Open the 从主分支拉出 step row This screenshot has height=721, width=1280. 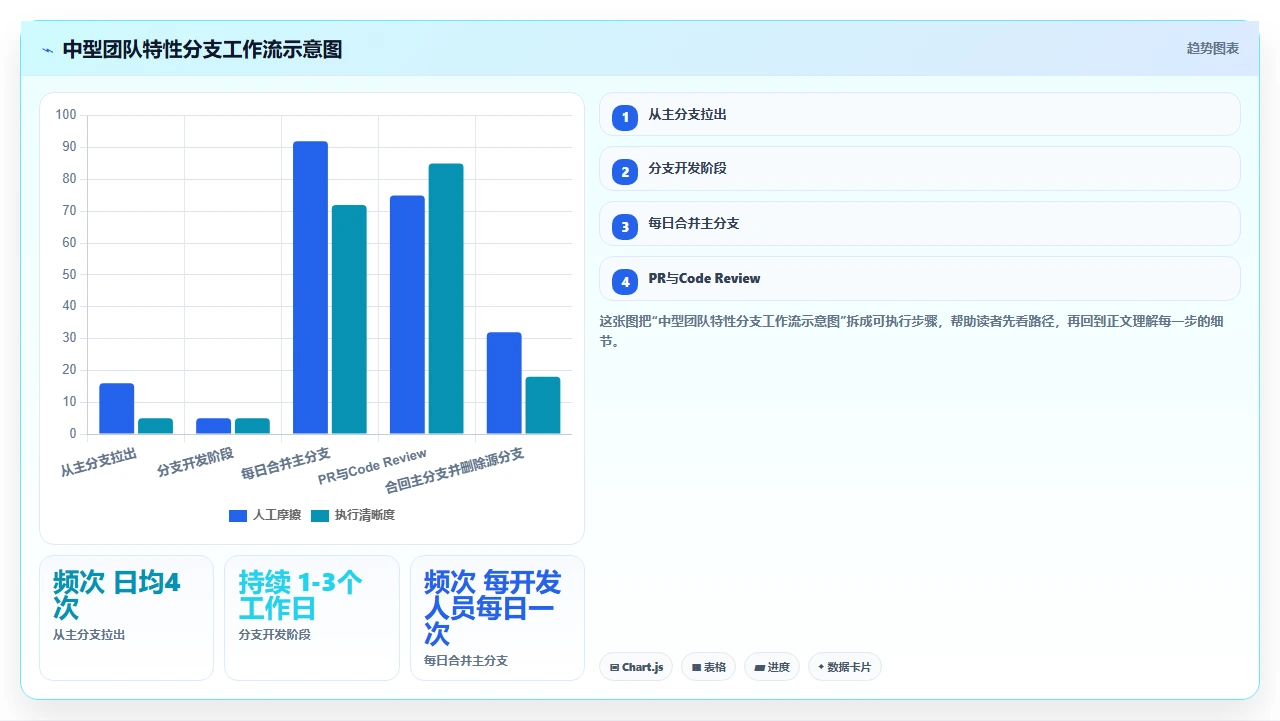[x=919, y=114]
